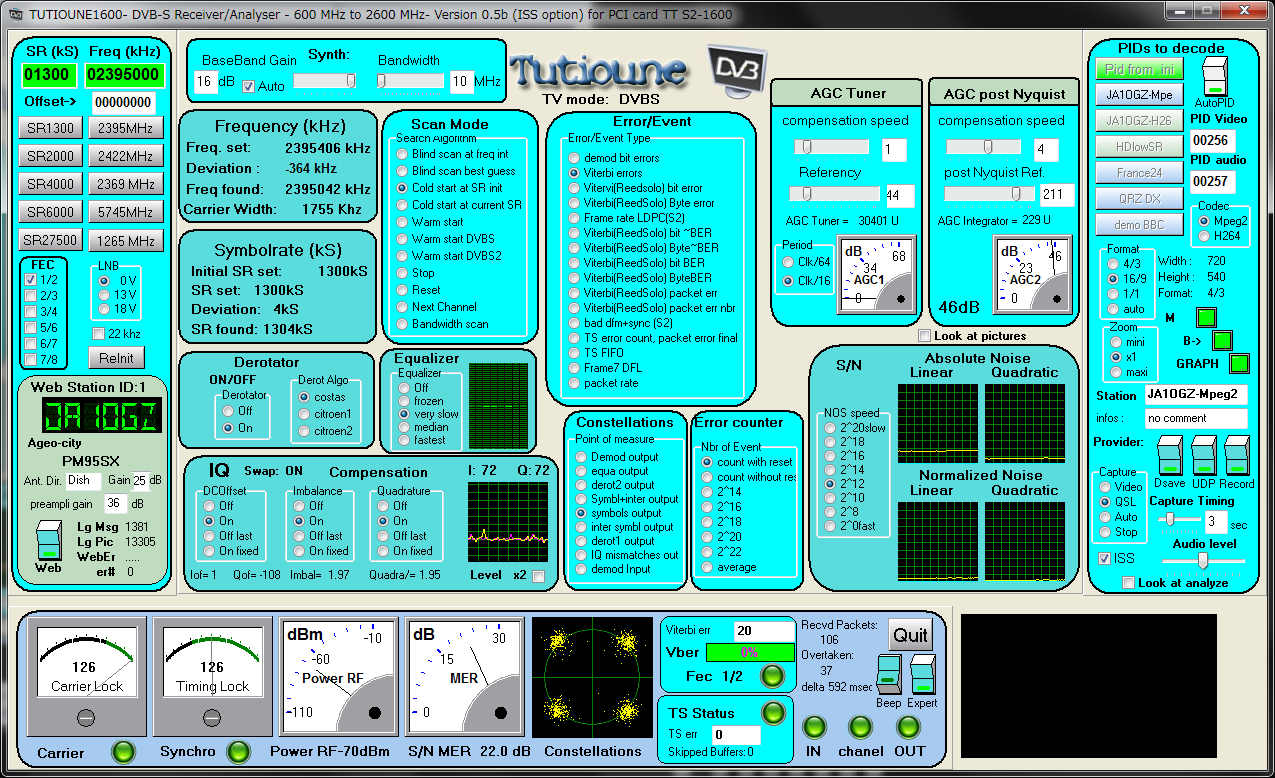This screenshot has width=1275, height=778.
Task: Flip the Record switch
Action: click(1237, 456)
